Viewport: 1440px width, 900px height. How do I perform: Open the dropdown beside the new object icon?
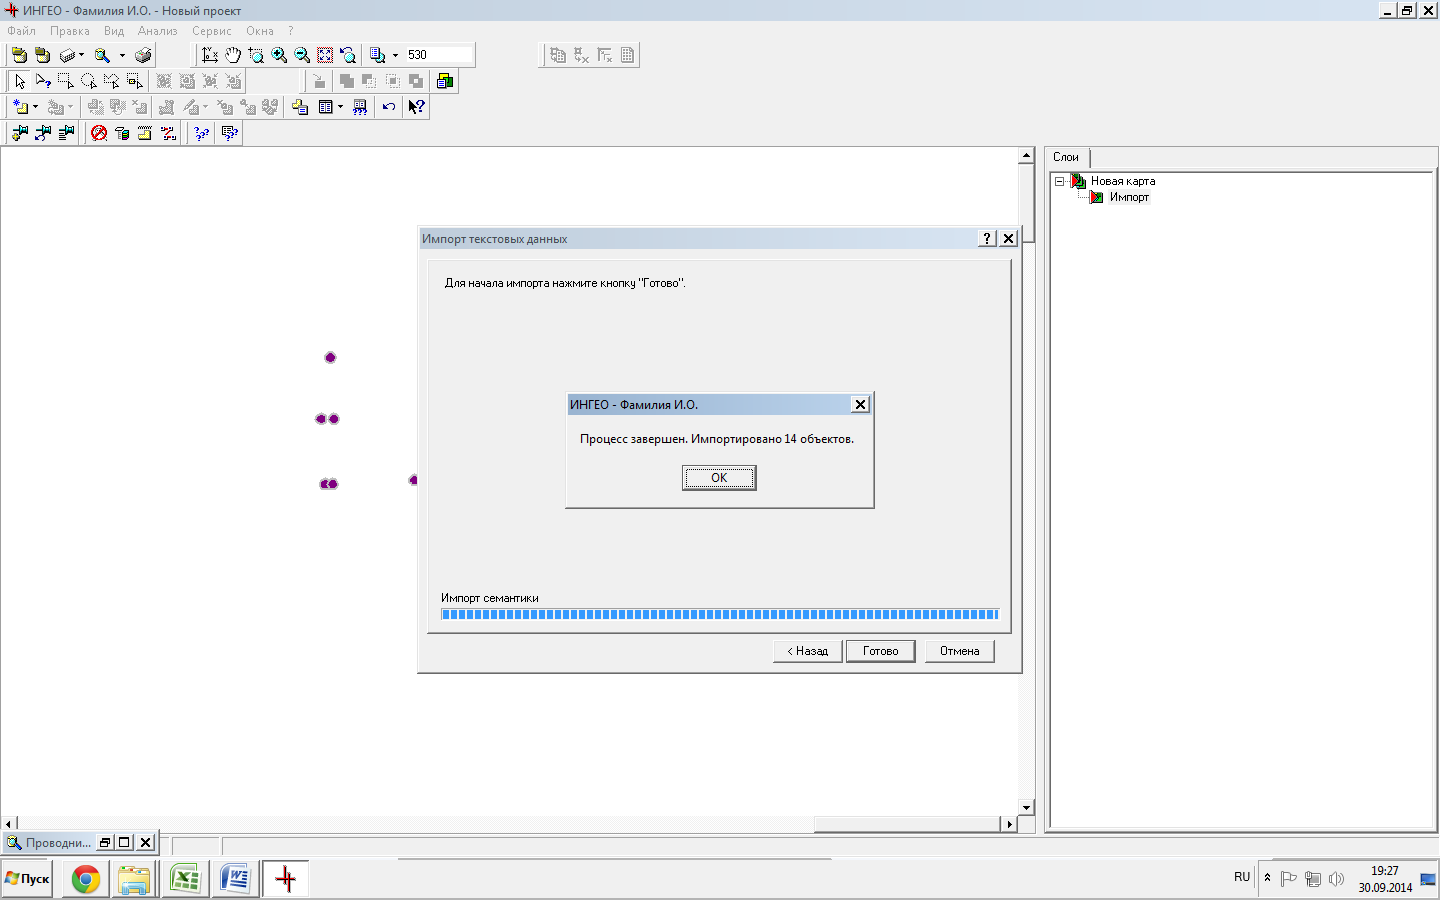coord(35,107)
